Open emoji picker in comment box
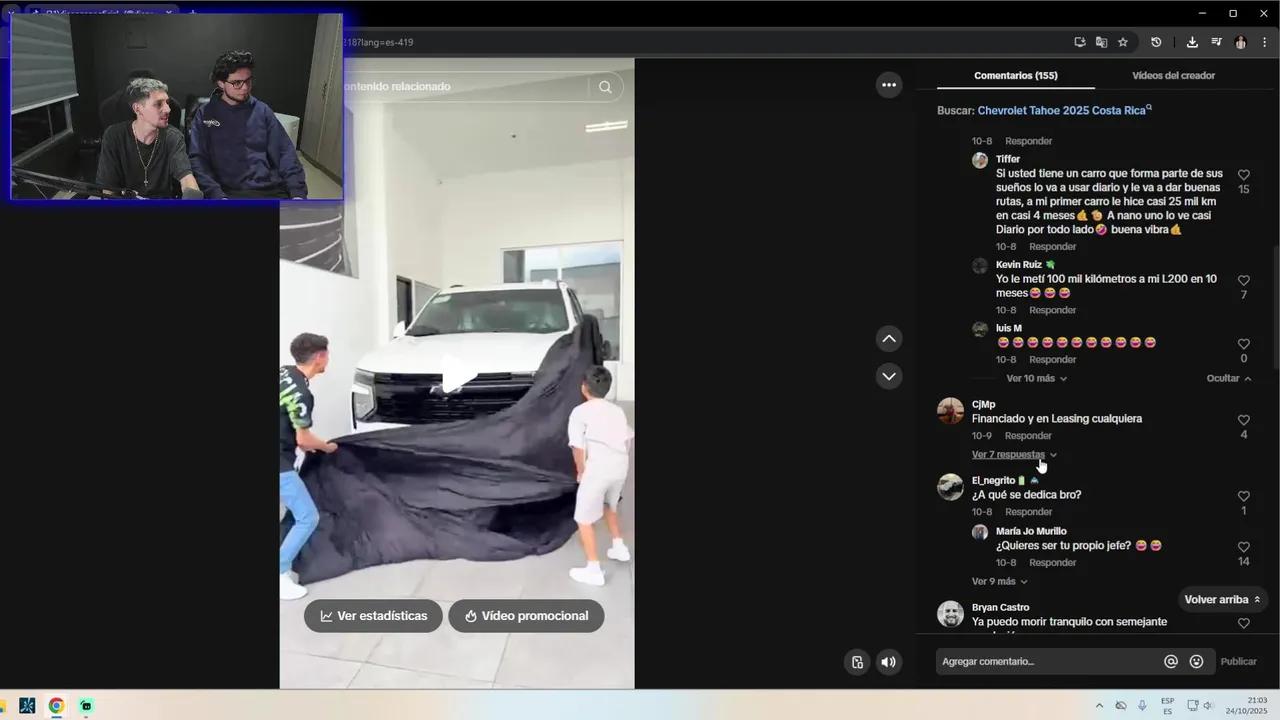Image resolution: width=1280 pixels, height=720 pixels. (1197, 662)
